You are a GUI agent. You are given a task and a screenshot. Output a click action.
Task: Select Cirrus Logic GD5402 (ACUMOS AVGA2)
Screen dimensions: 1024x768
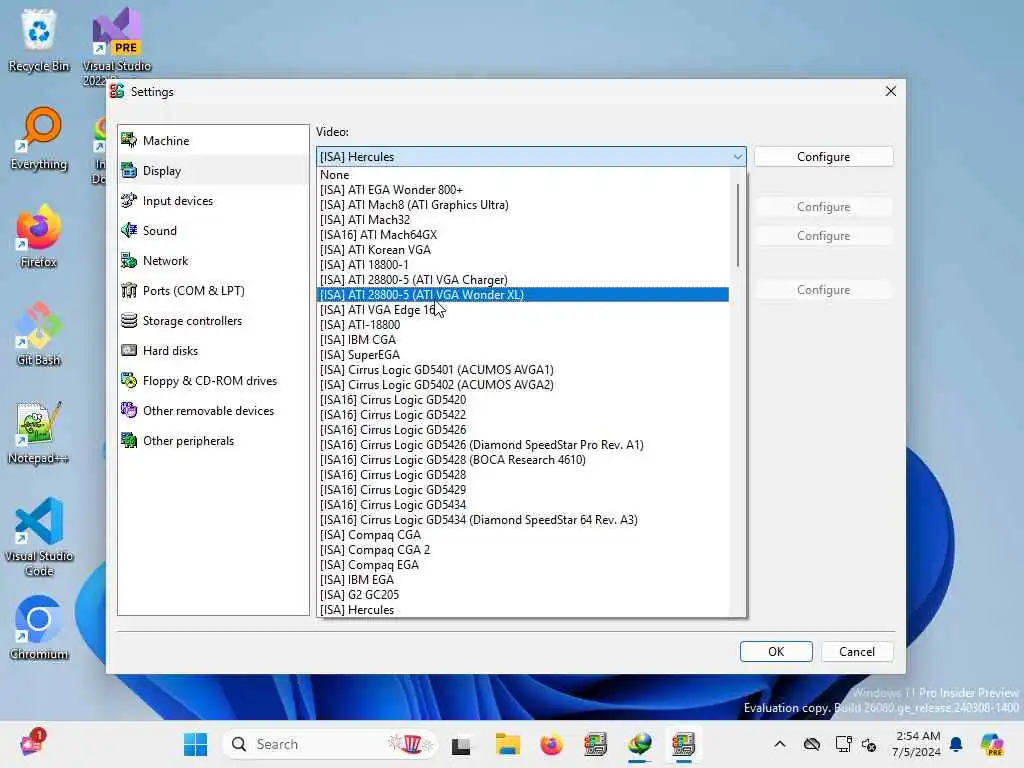(x=523, y=385)
